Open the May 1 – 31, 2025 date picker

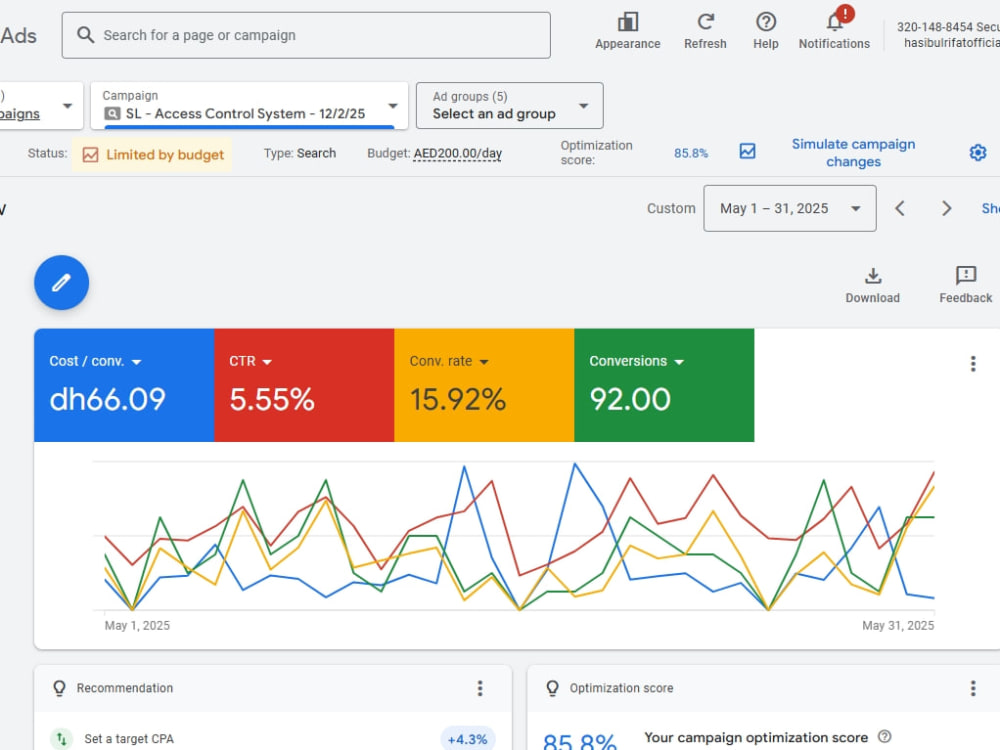pyautogui.click(x=790, y=209)
